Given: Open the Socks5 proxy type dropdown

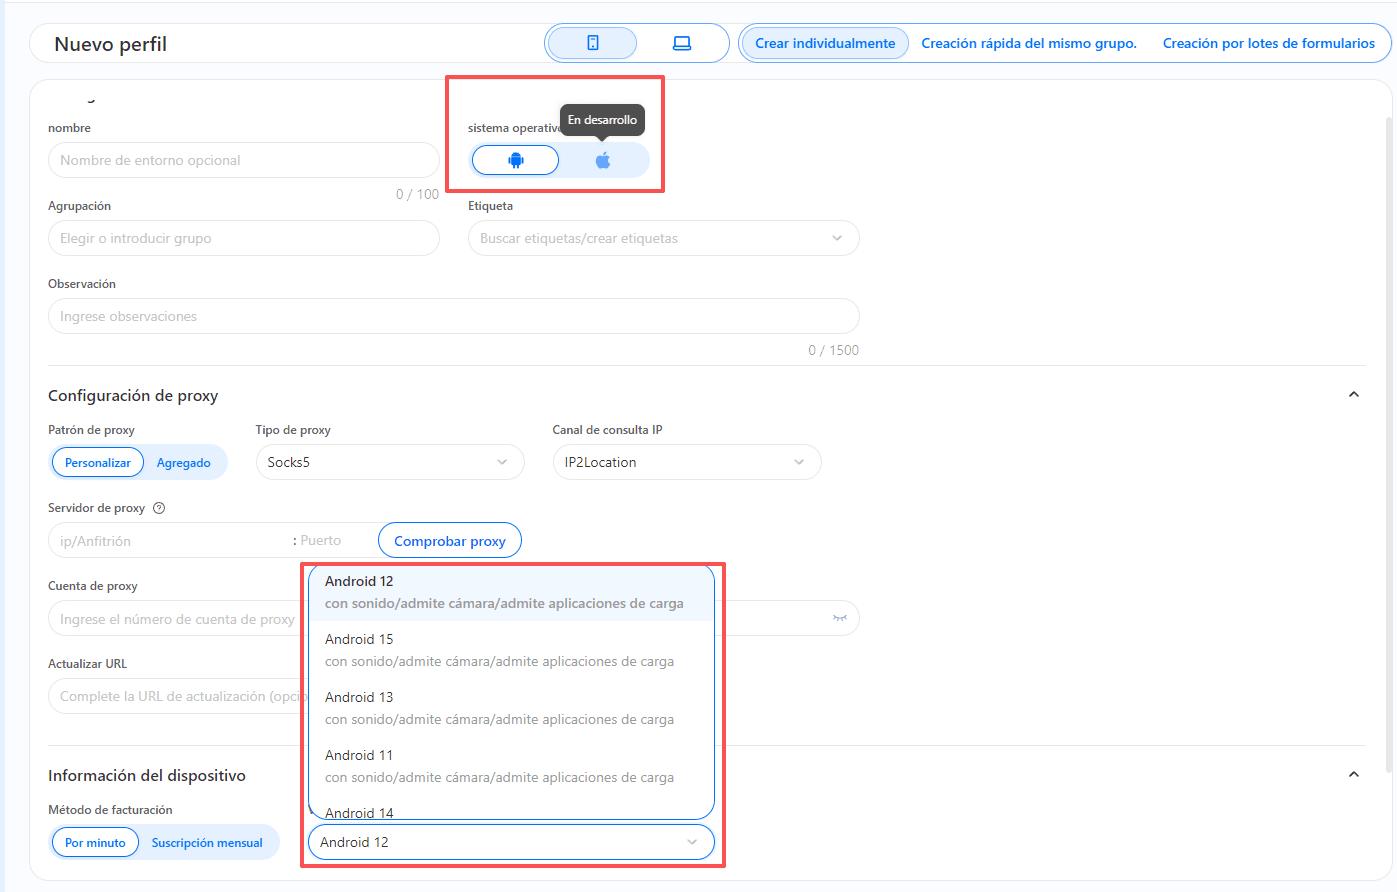Looking at the screenshot, I should 390,462.
